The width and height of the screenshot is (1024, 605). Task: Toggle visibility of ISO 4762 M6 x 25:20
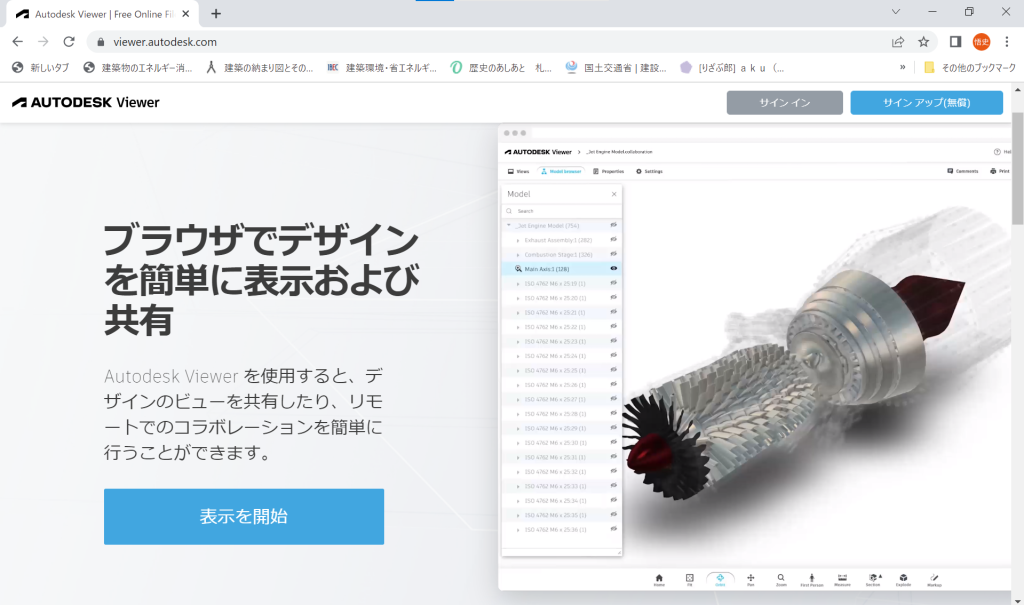[x=614, y=297]
